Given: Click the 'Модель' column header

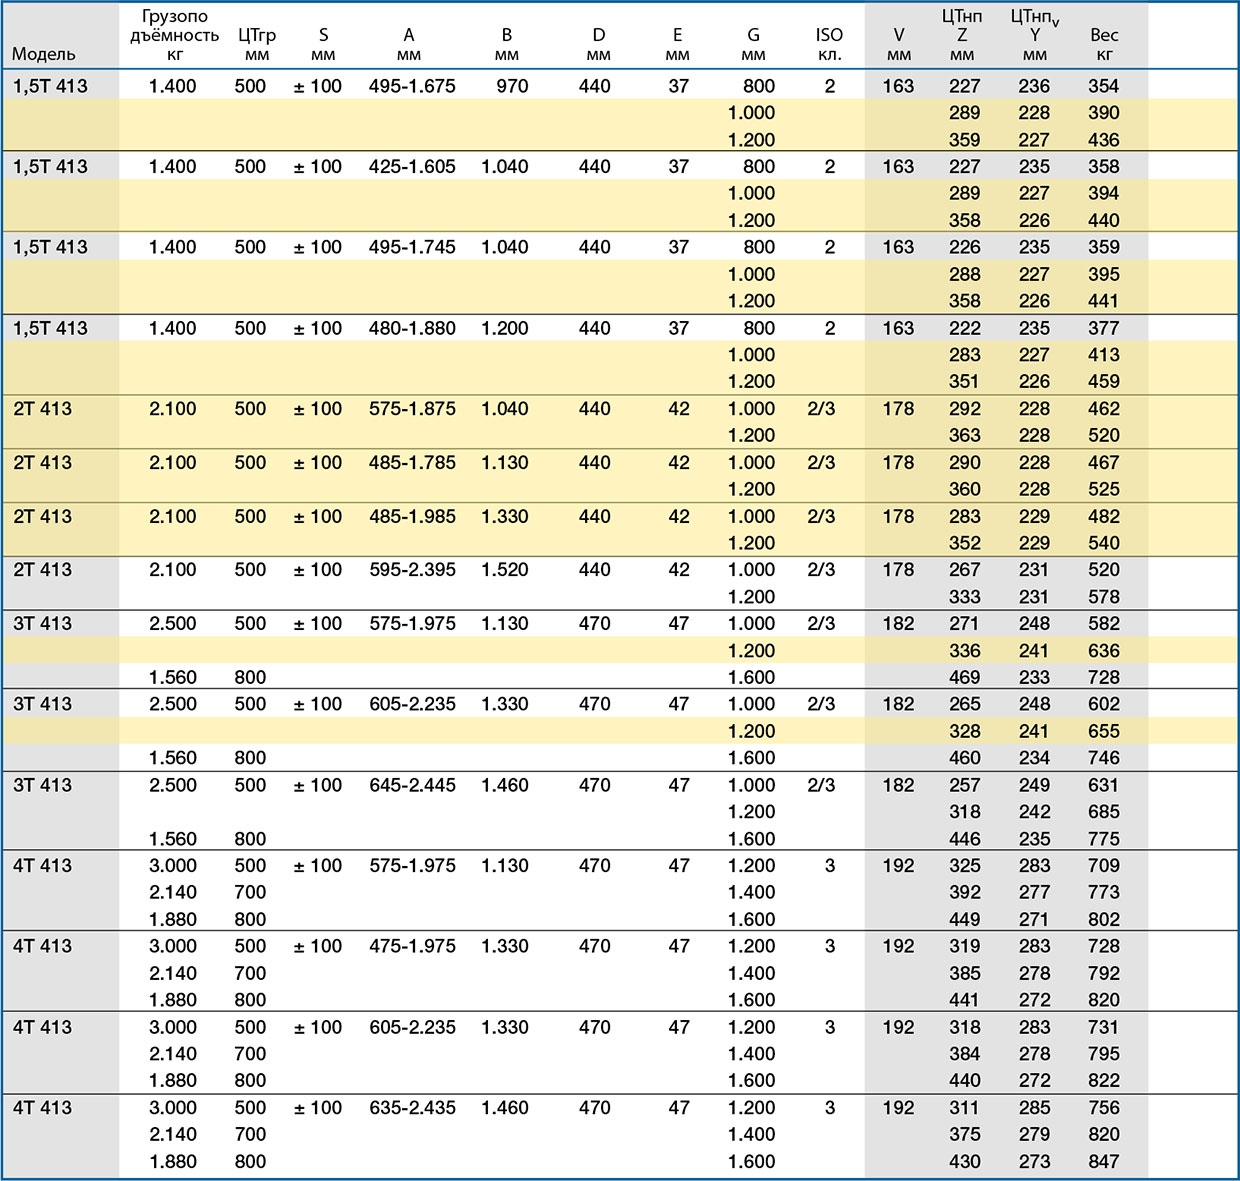Looking at the screenshot, I should tap(44, 54).
